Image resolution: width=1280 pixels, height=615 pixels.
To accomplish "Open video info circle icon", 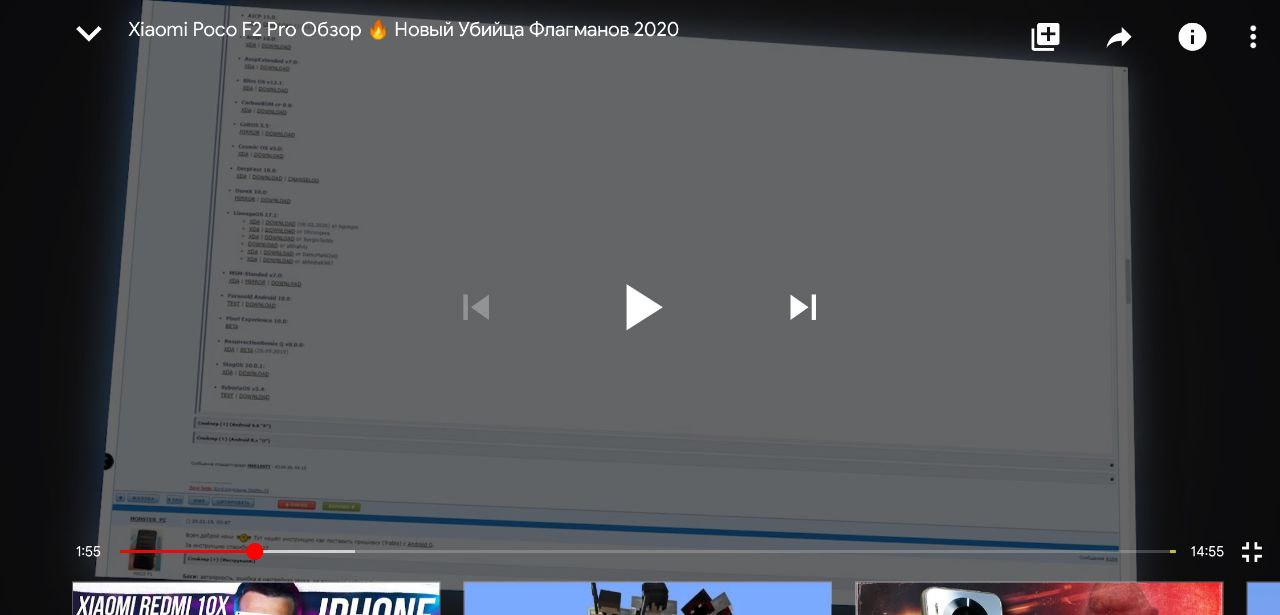I will [1192, 37].
